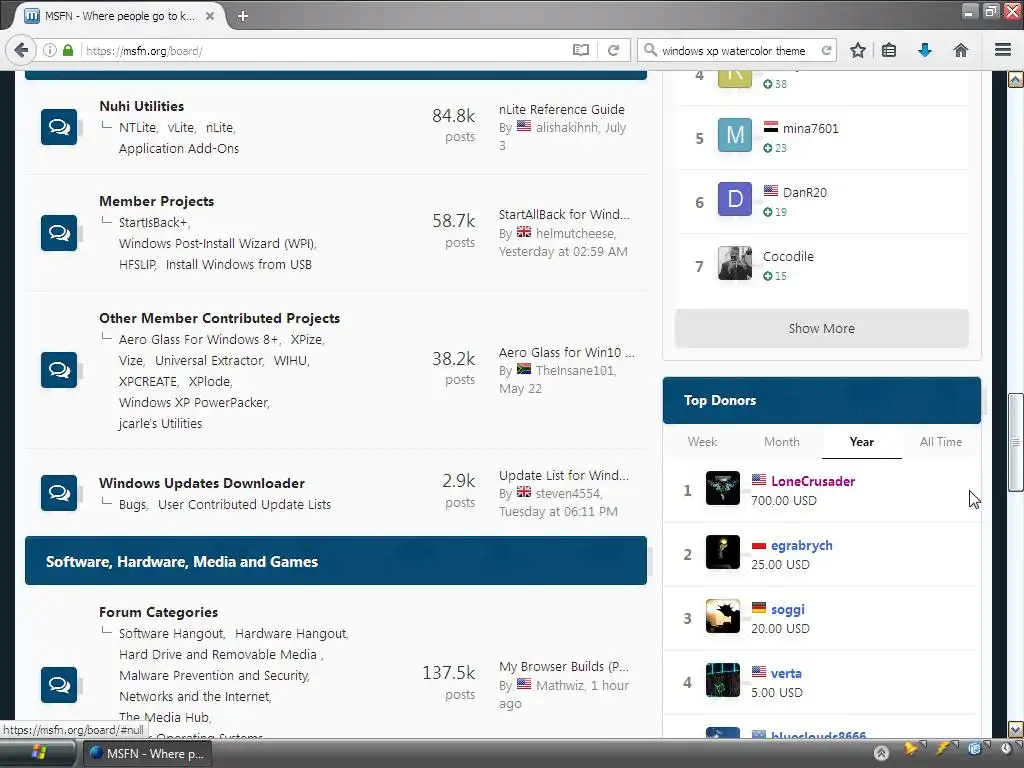1024x768 pixels.
Task: Click Other Member Contributed Projects chat icon
Action: click(59, 370)
